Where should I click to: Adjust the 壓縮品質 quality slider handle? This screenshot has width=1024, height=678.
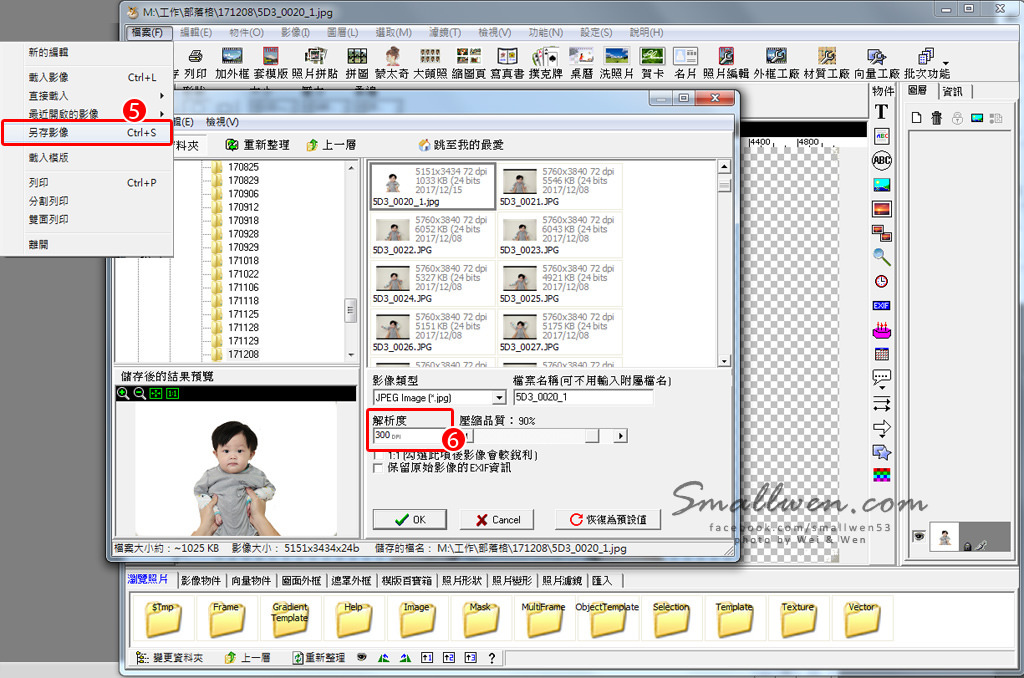tap(592, 436)
